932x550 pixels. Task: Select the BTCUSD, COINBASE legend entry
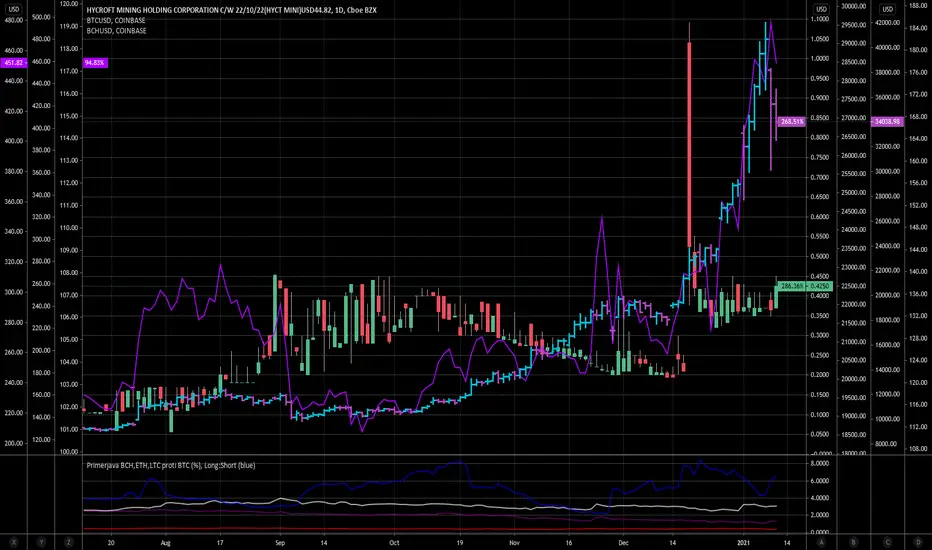pos(116,20)
